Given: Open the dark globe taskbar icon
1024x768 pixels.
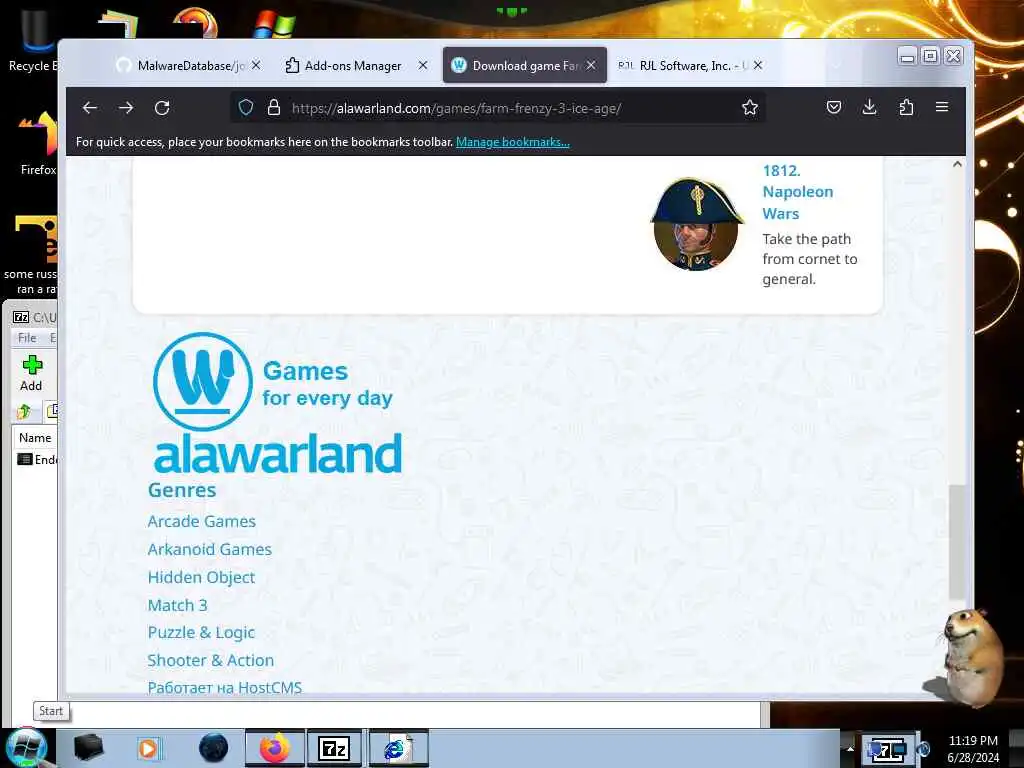Looking at the screenshot, I should pos(213,748).
